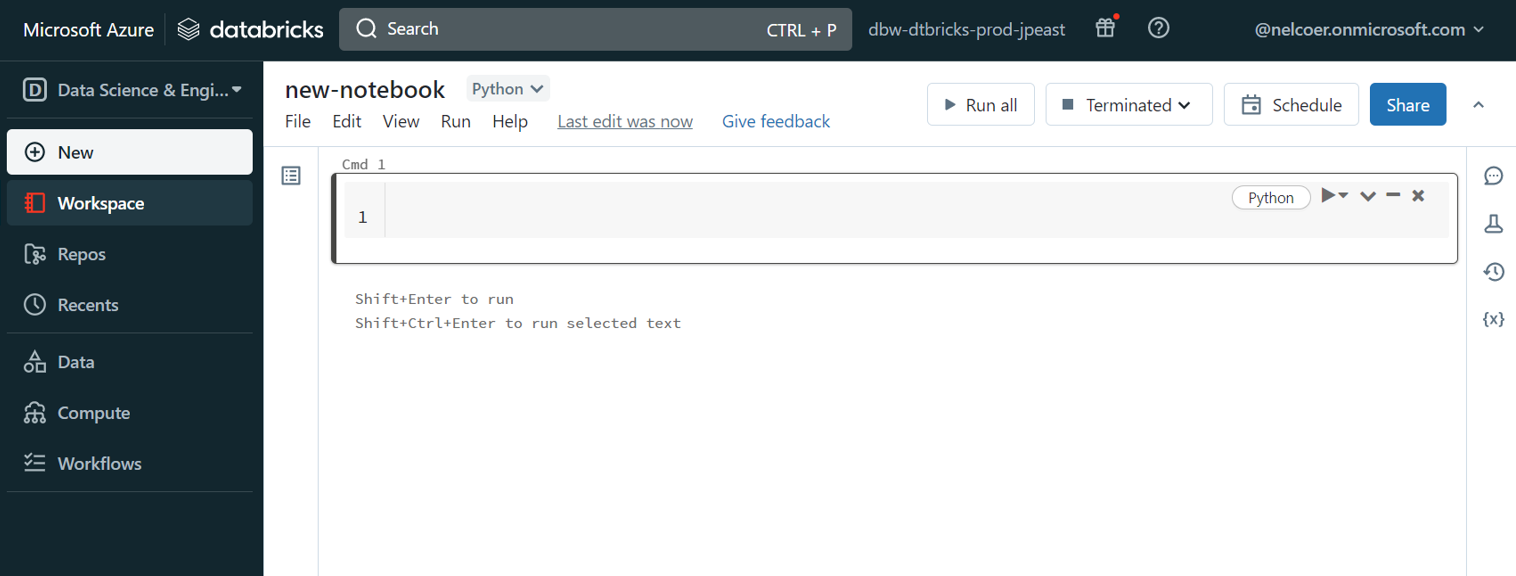Image resolution: width=1516 pixels, height=576 pixels.
Task: Open the Run menu
Action: pyautogui.click(x=455, y=121)
